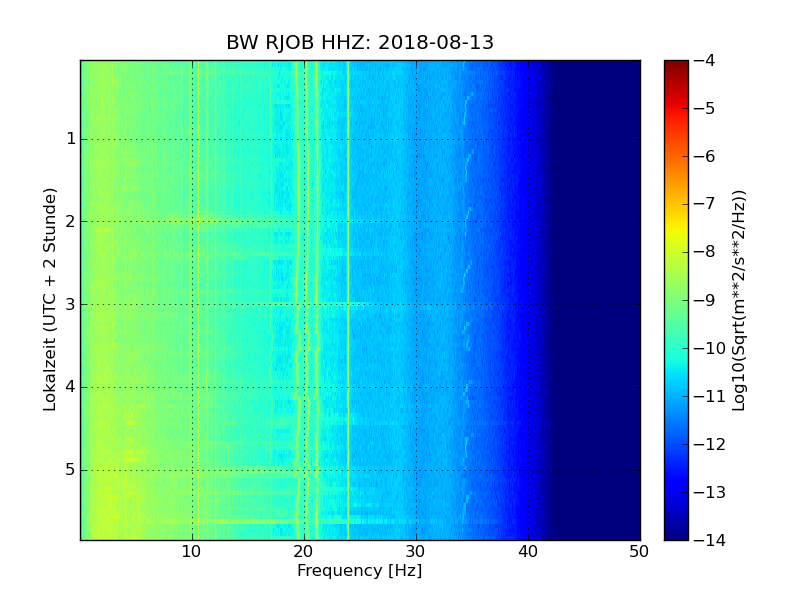Click y-axis tick label '3'

click(71, 305)
